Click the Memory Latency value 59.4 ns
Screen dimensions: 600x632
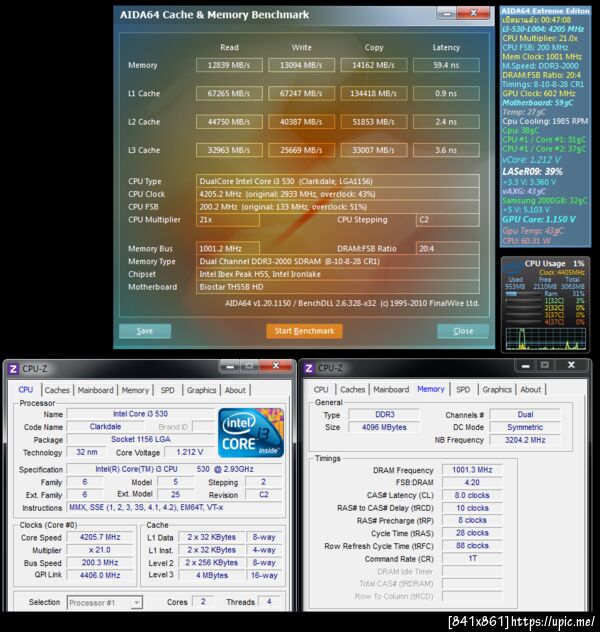click(x=446, y=65)
